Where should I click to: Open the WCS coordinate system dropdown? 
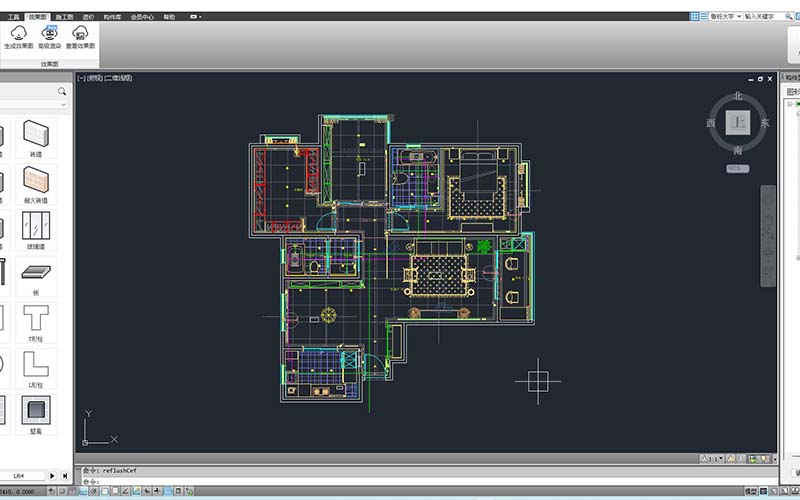738,168
